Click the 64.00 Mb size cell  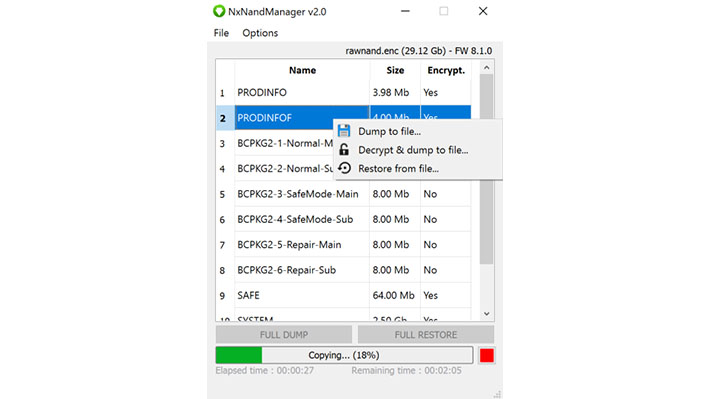[x=395, y=295]
